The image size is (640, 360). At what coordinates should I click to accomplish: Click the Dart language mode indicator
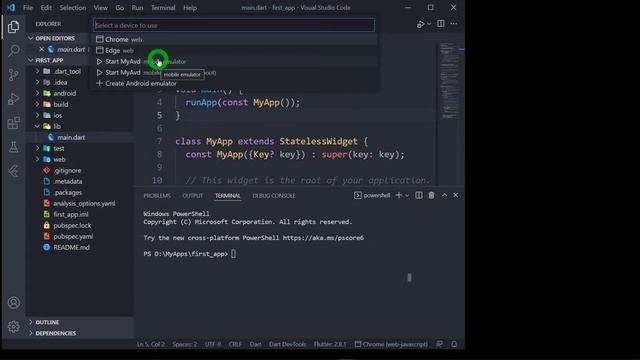pyautogui.click(x=256, y=344)
